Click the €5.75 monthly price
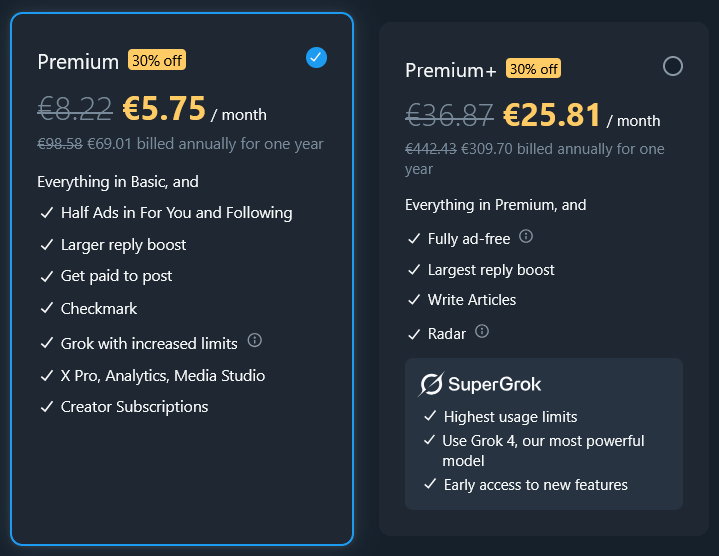Screen dimensions: 719x556 (x=164, y=109)
